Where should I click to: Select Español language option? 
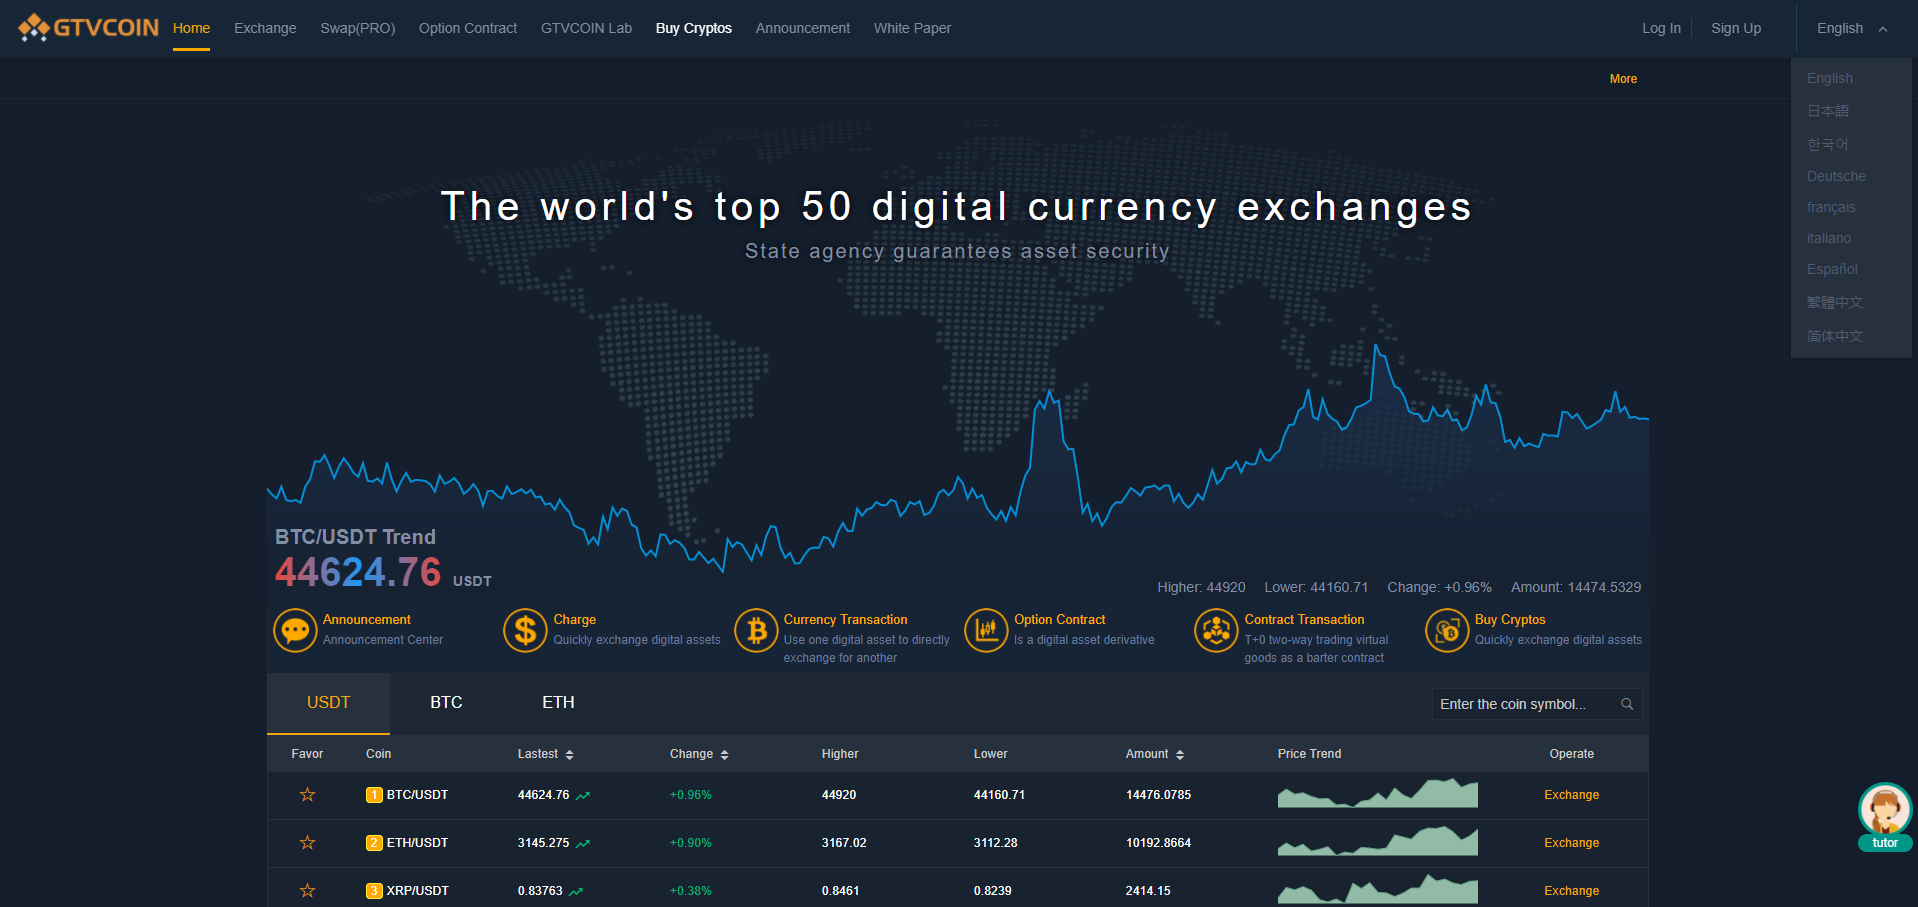point(1832,269)
